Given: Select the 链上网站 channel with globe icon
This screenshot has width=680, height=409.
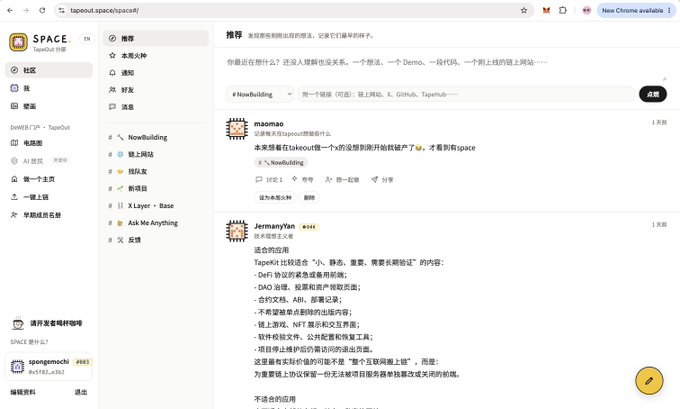Looking at the screenshot, I should tap(155, 154).
